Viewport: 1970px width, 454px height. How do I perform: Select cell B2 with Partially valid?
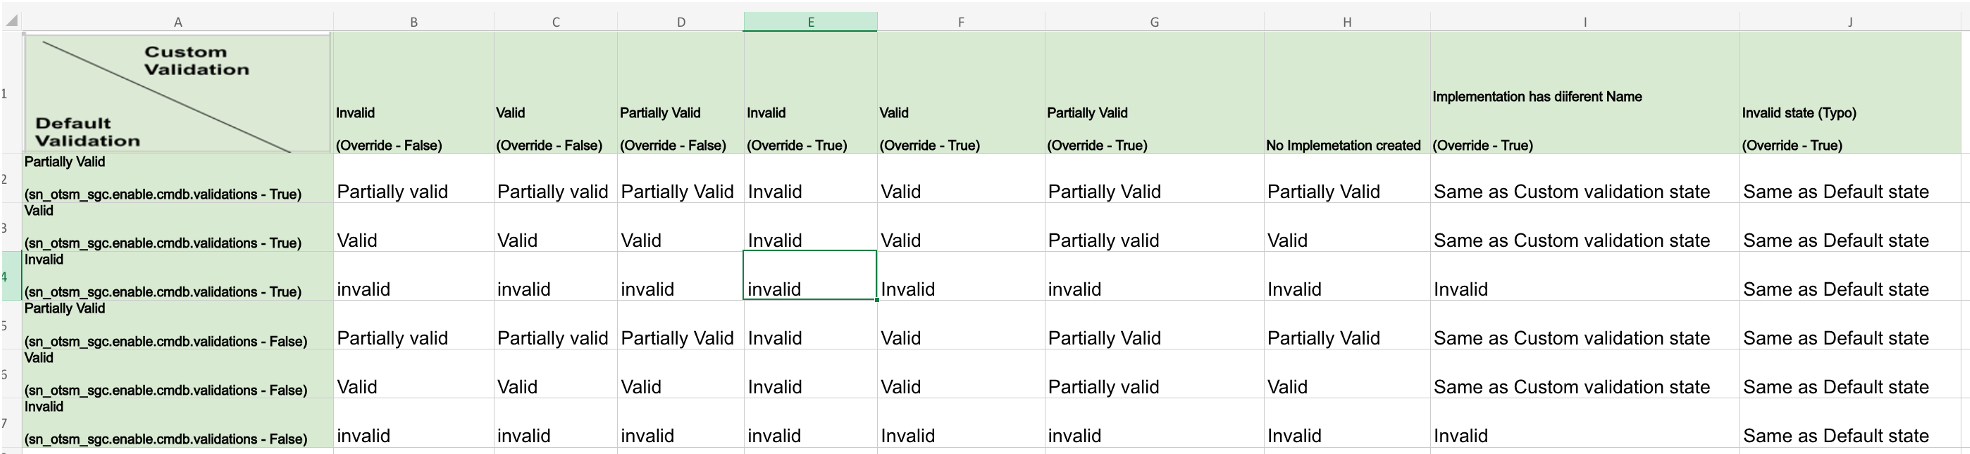click(413, 179)
